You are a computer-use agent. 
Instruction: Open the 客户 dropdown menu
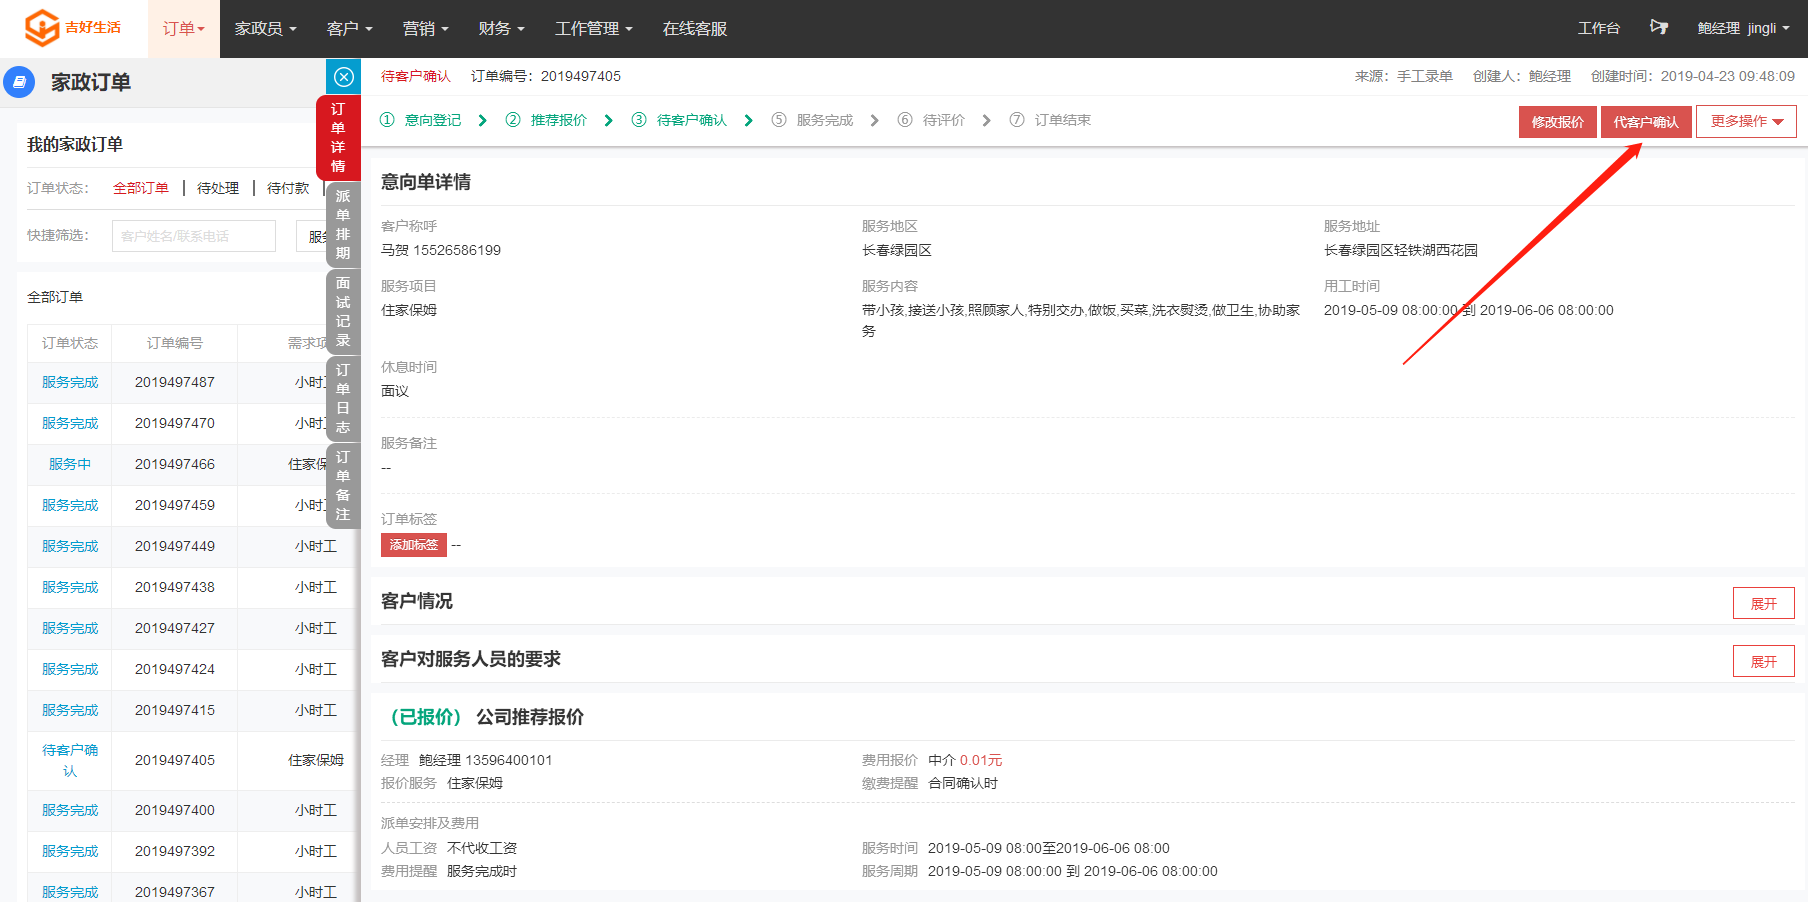pos(349,29)
